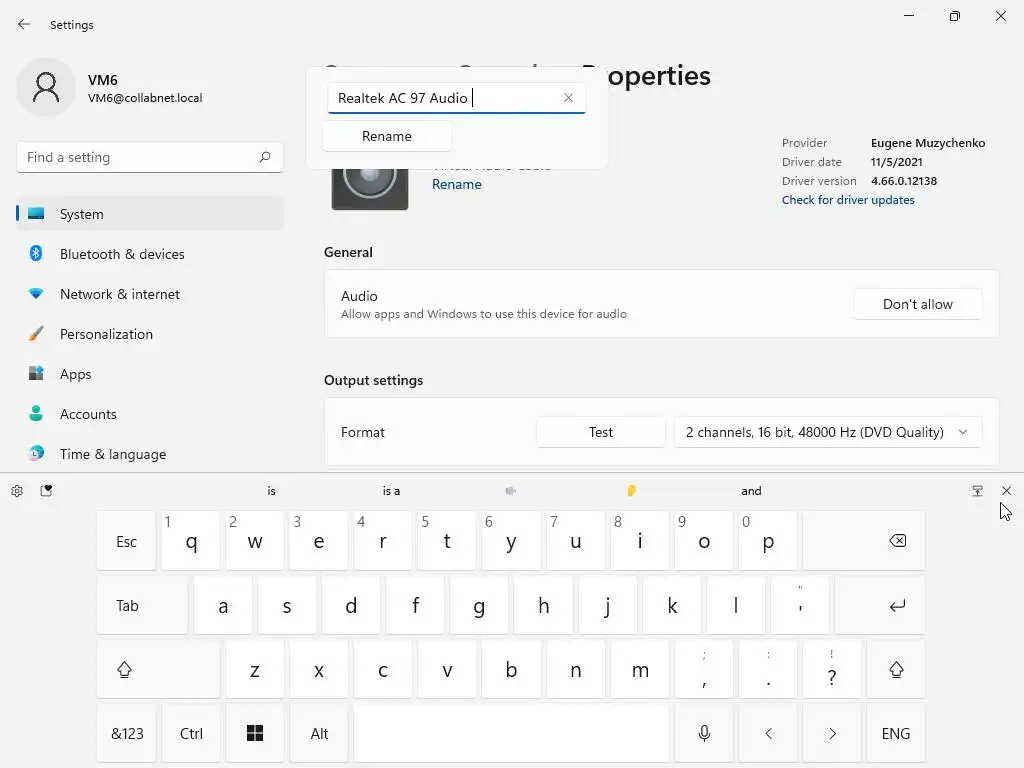Choose the 'is' text suggestion
This screenshot has height=768, width=1024.
pos(272,490)
